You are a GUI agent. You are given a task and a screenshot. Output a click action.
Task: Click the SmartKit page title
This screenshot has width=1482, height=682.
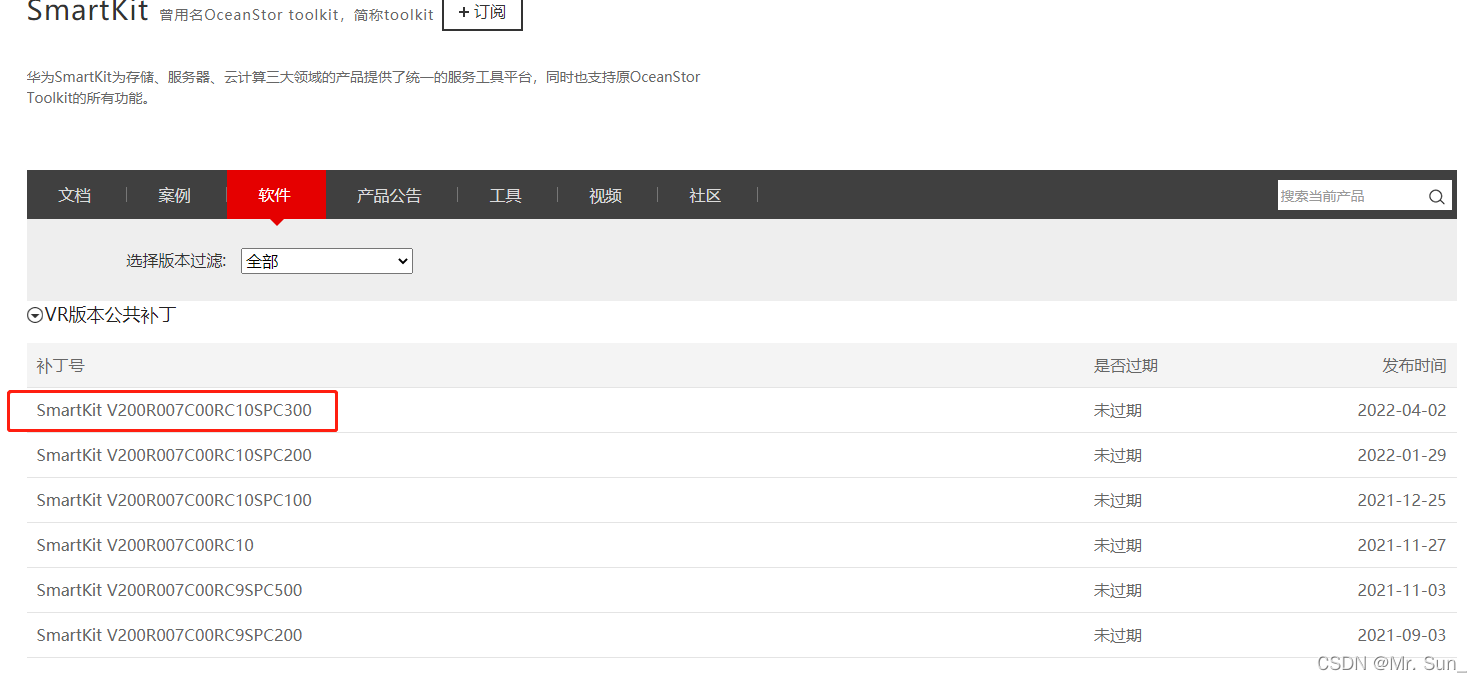[x=87, y=12]
